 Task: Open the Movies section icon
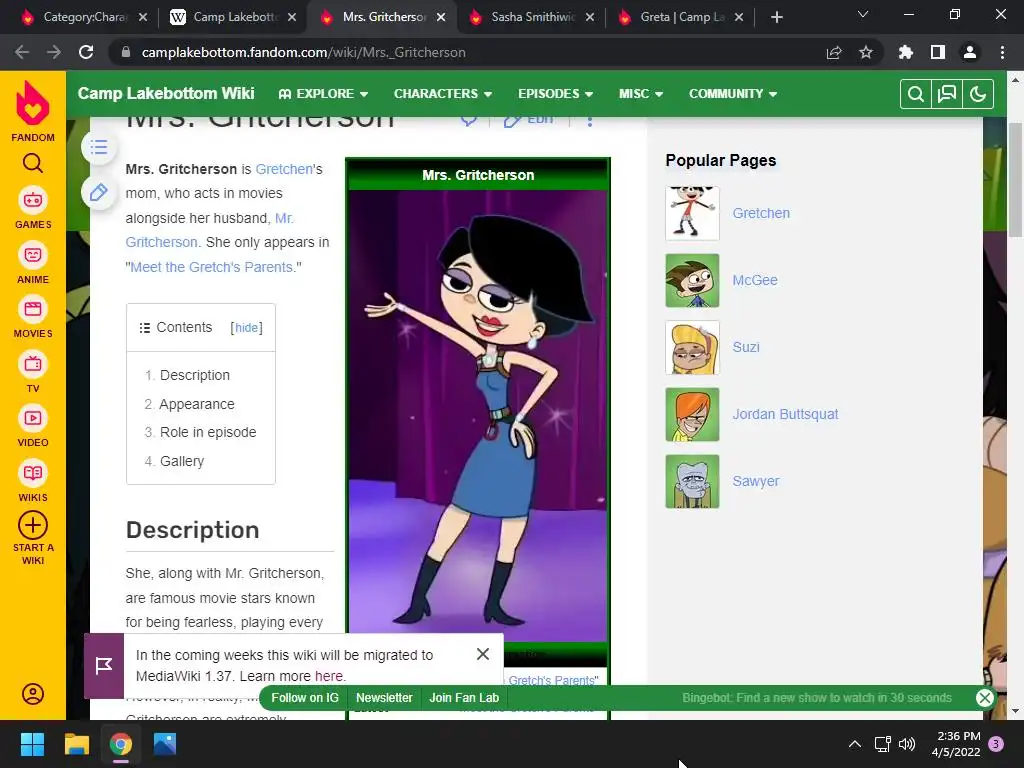[33, 309]
